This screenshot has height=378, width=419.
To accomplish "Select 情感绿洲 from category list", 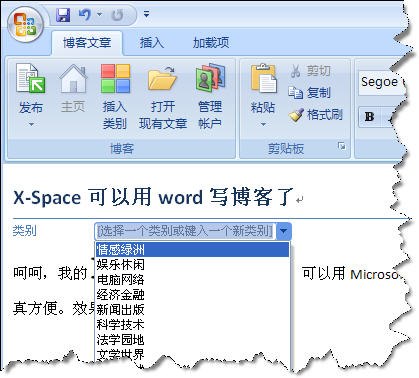I will click(x=192, y=250).
